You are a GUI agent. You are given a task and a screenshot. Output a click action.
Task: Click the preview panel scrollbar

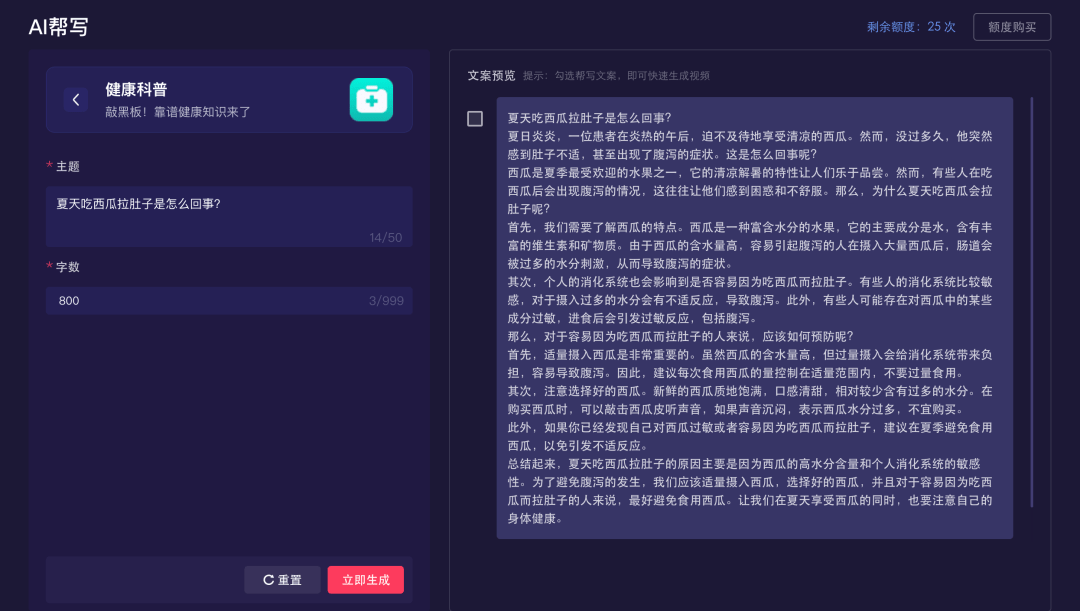1031,302
